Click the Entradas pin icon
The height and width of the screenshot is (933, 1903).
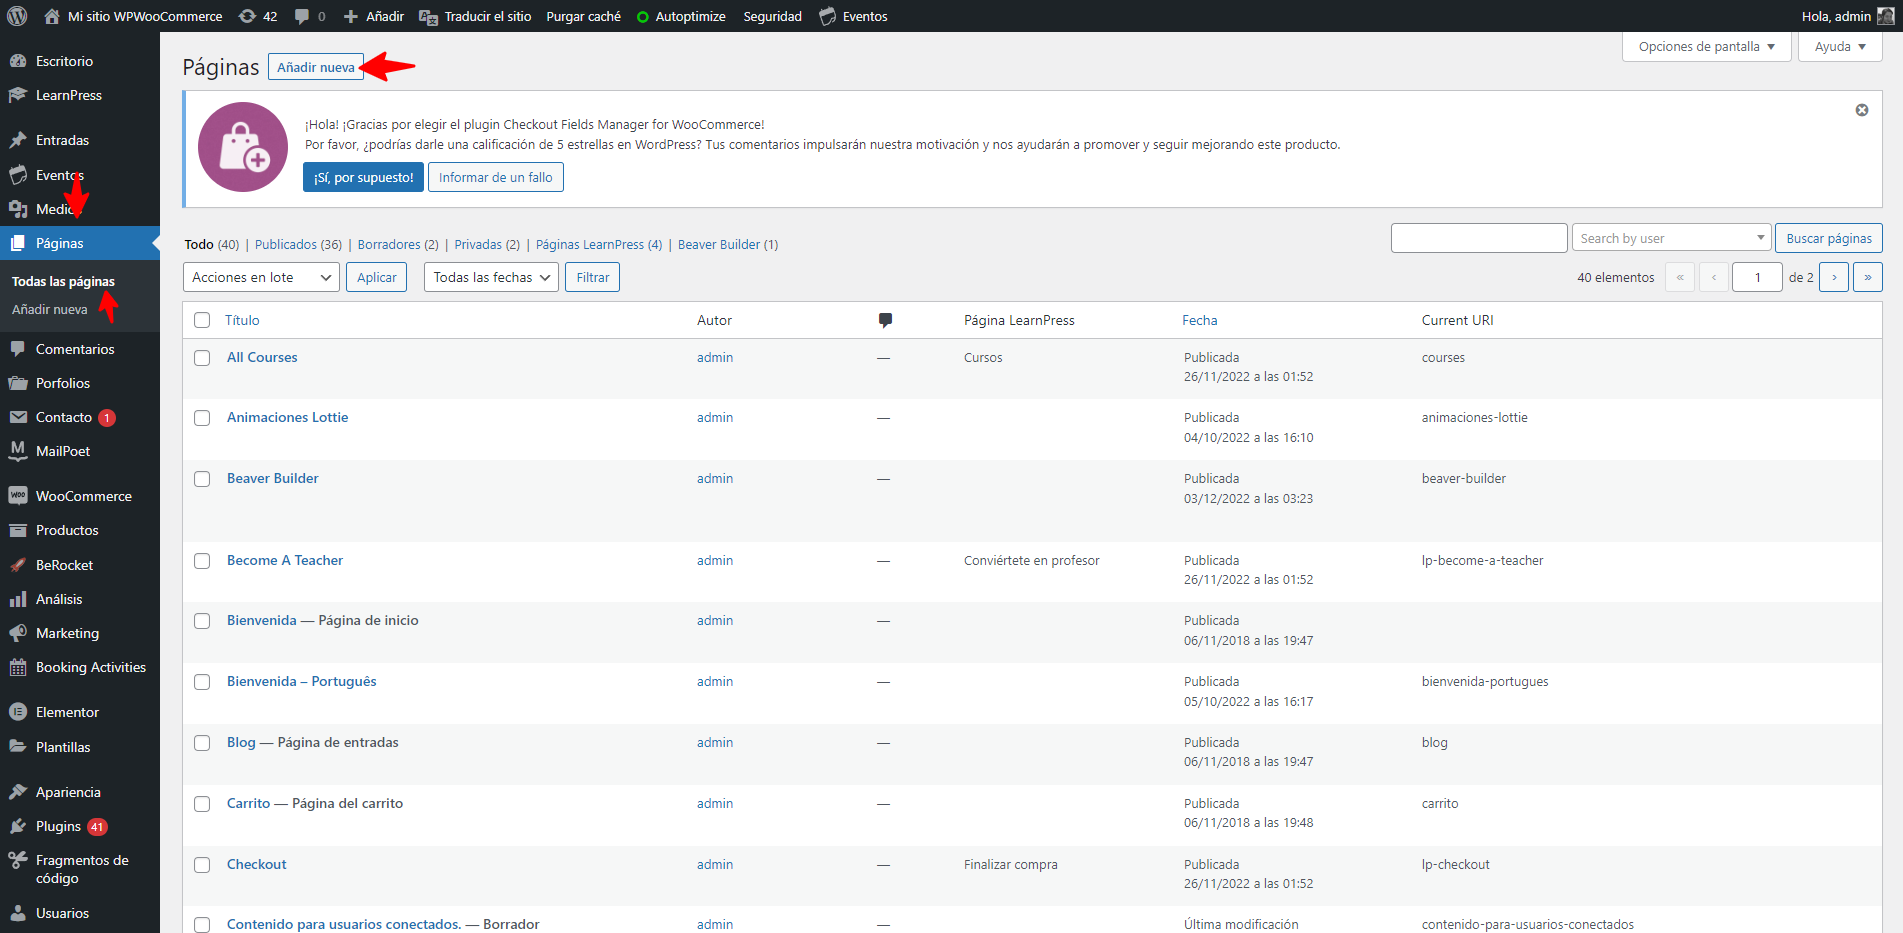click(x=18, y=140)
